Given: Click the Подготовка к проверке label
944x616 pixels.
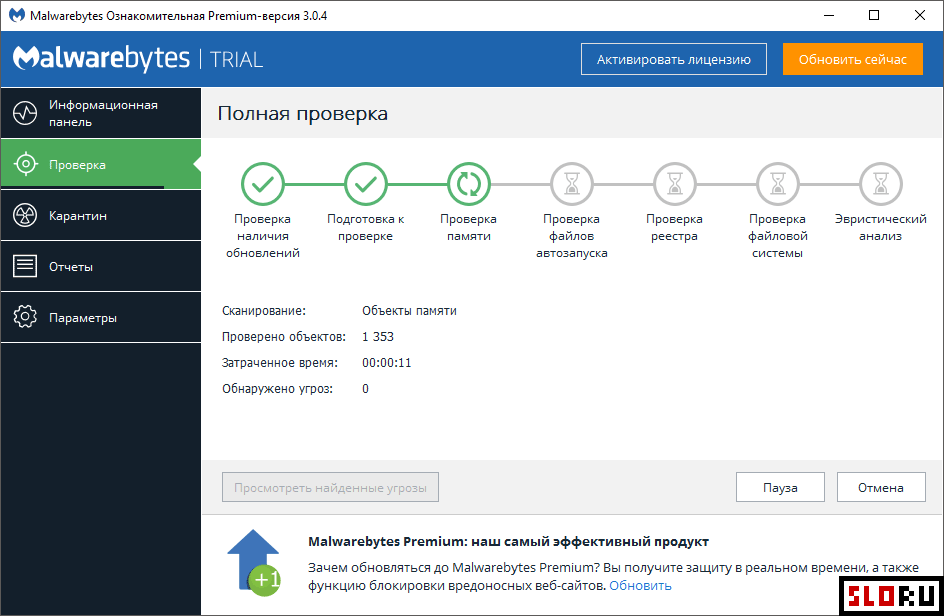Looking at the screenshot, I should [365, 228].
